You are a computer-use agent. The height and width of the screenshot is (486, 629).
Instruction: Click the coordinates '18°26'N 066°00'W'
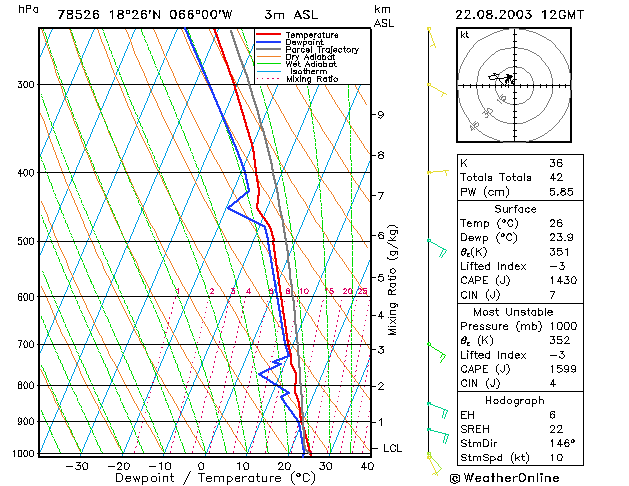(170, 15)
